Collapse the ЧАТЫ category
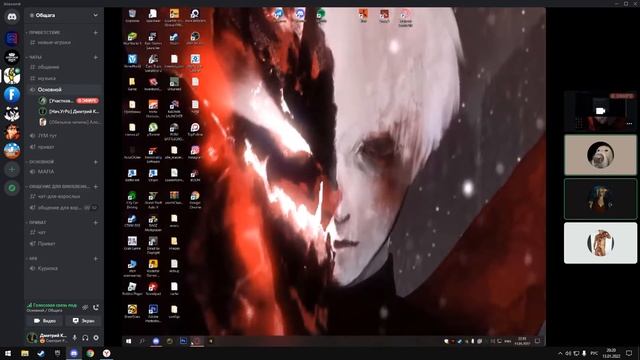This screenshot has width=640, height=360. click(36, 57)
